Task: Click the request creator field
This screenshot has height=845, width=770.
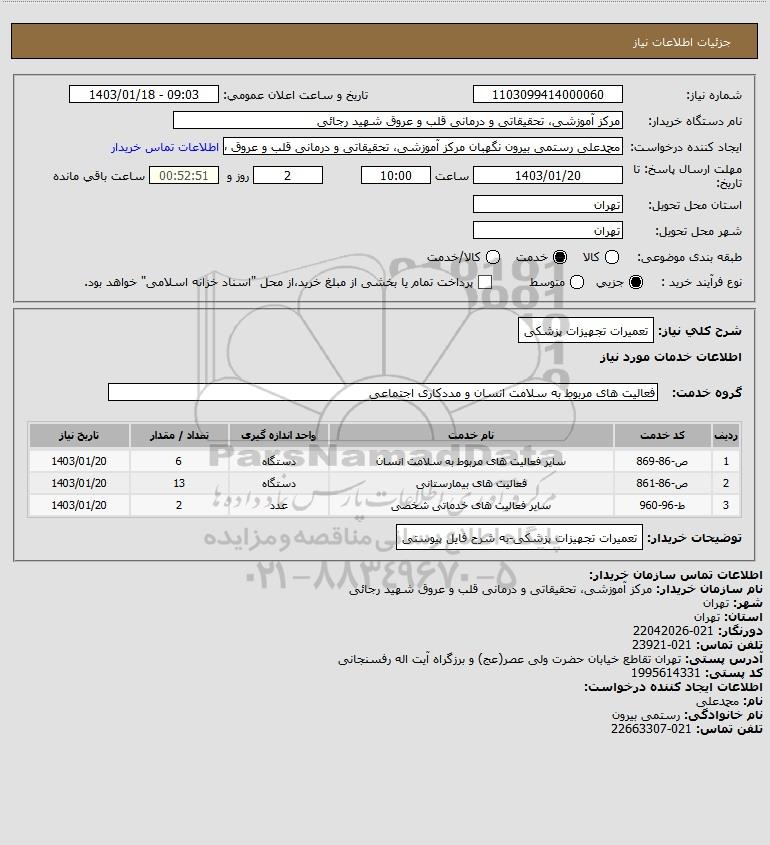Action: pyautogui.click(x=423, y=147)
